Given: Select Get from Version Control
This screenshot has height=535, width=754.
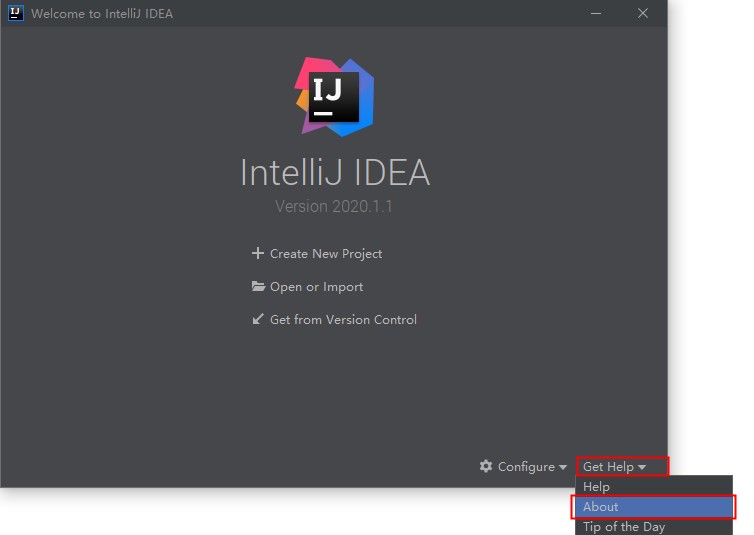Looking at the screenshot, I should [x=343, y=320].
